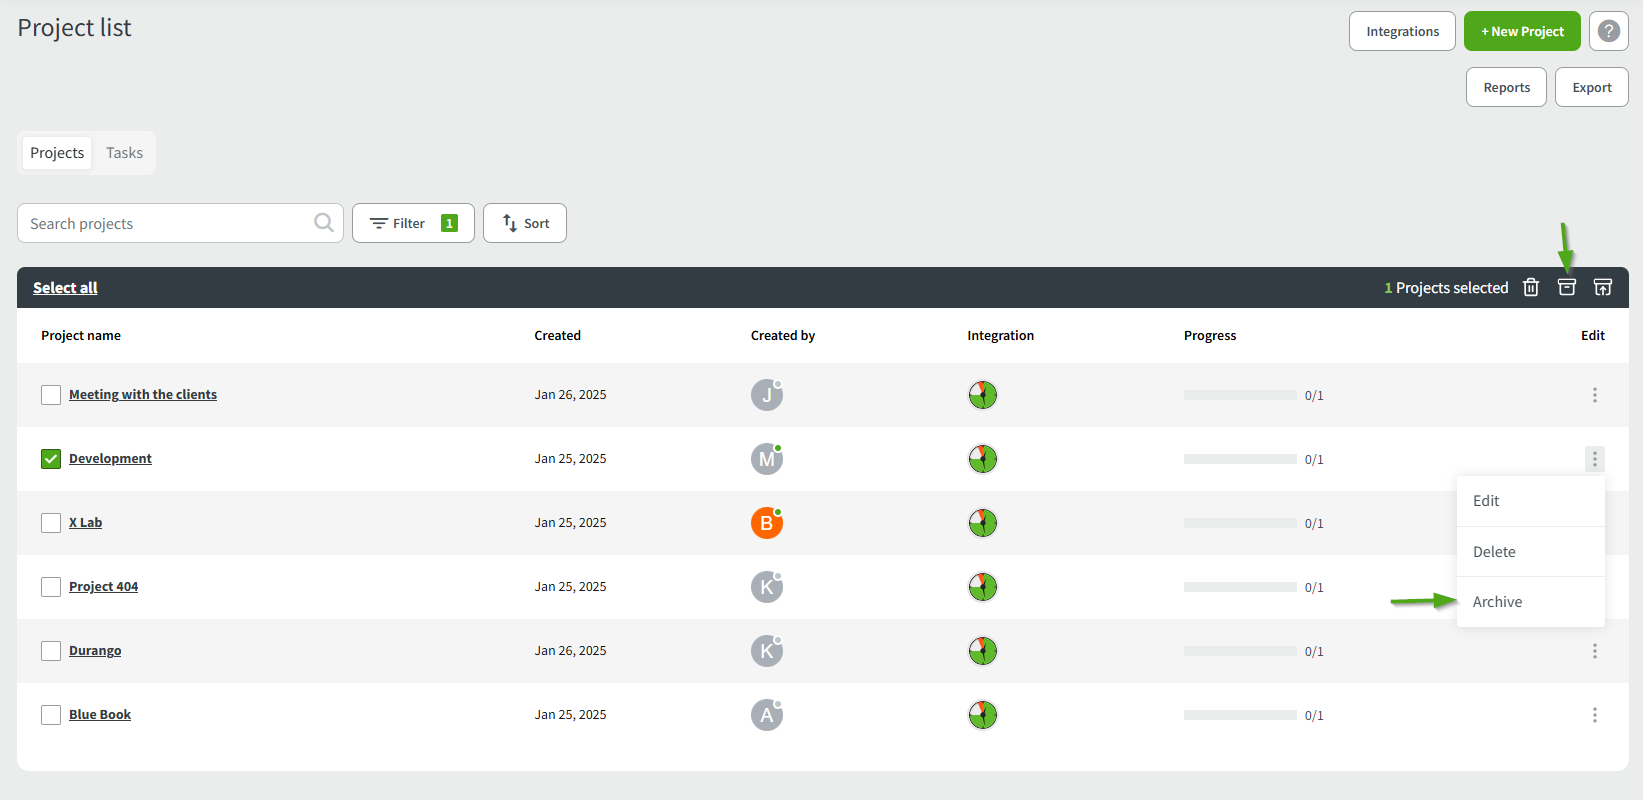Switch to the Tasks tab
The width and height of the screenshot is (1643, 800).
pos(124,153)
